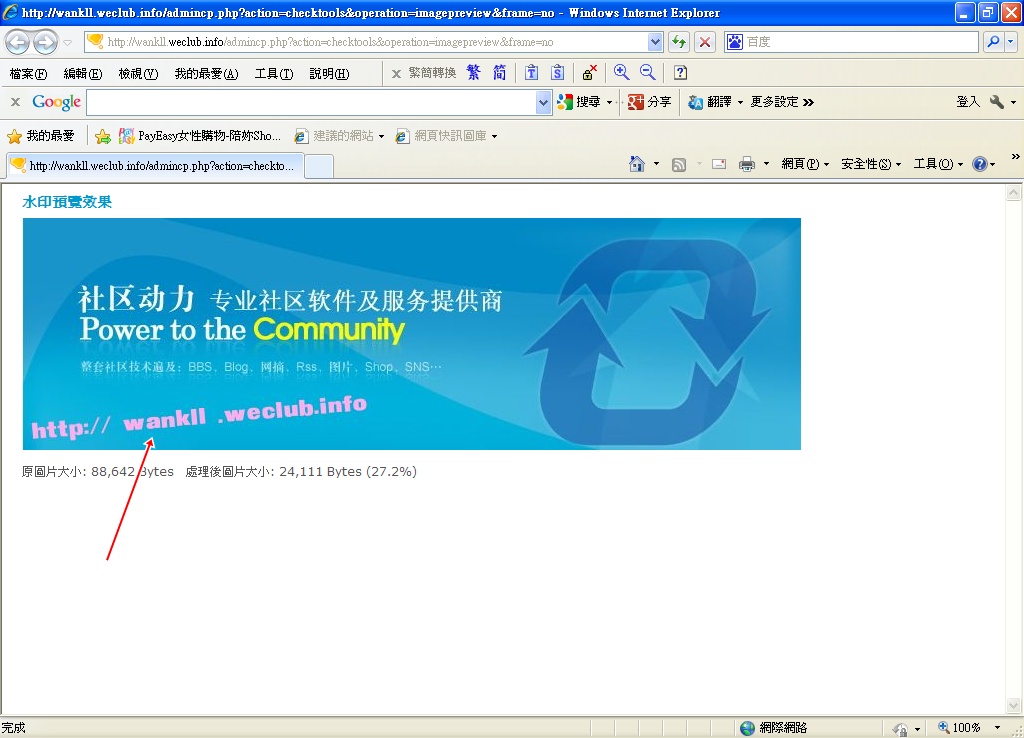Open 更多設定 more settings chevron

click(x=782, y=102)
